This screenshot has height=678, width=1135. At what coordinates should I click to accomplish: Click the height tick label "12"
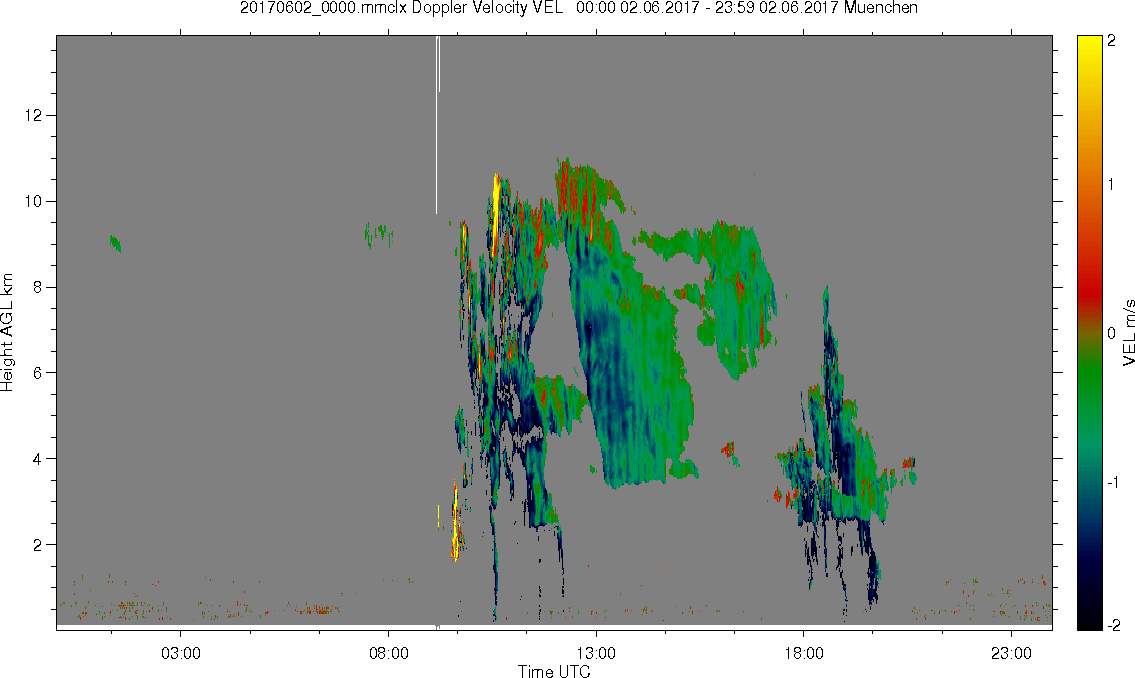click(x=33, y=116)
